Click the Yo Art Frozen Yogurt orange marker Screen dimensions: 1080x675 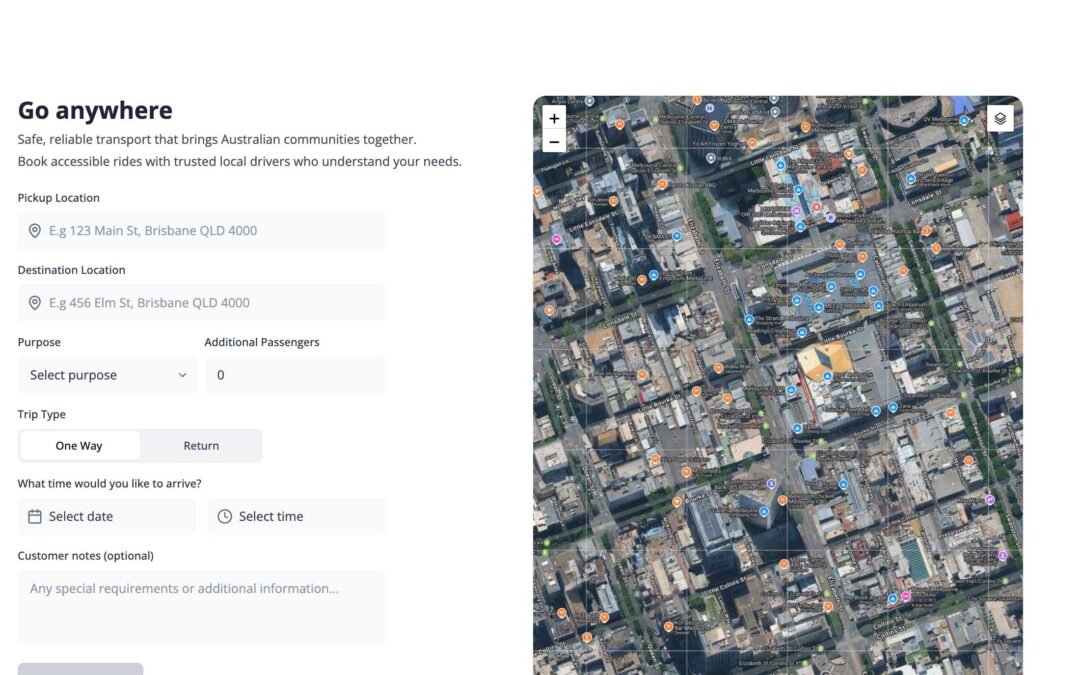752,143
